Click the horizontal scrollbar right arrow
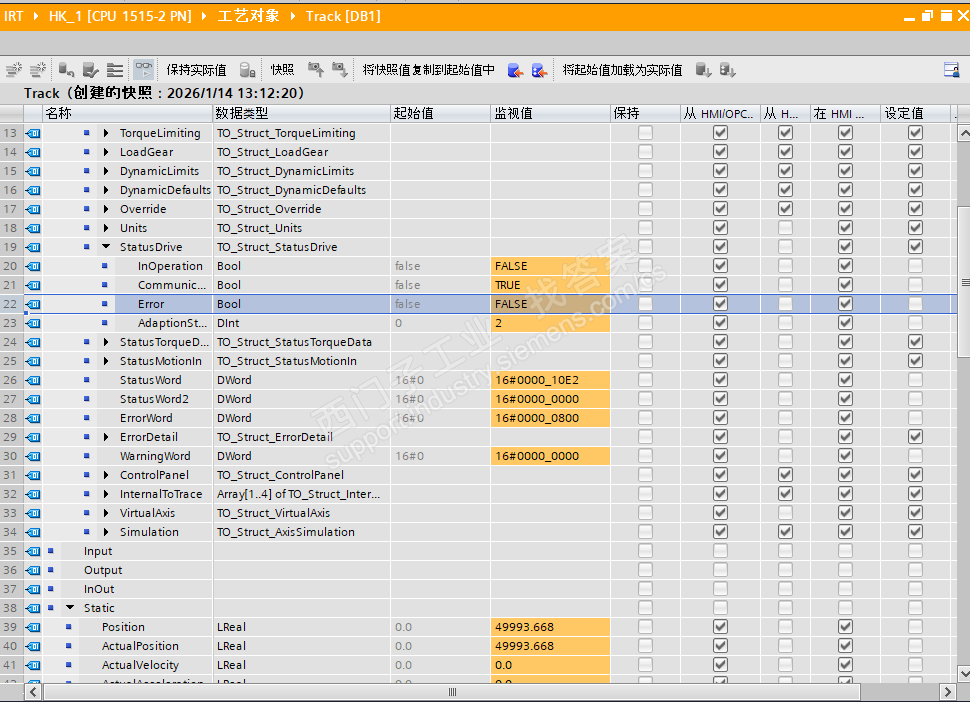 click(947, 691)
